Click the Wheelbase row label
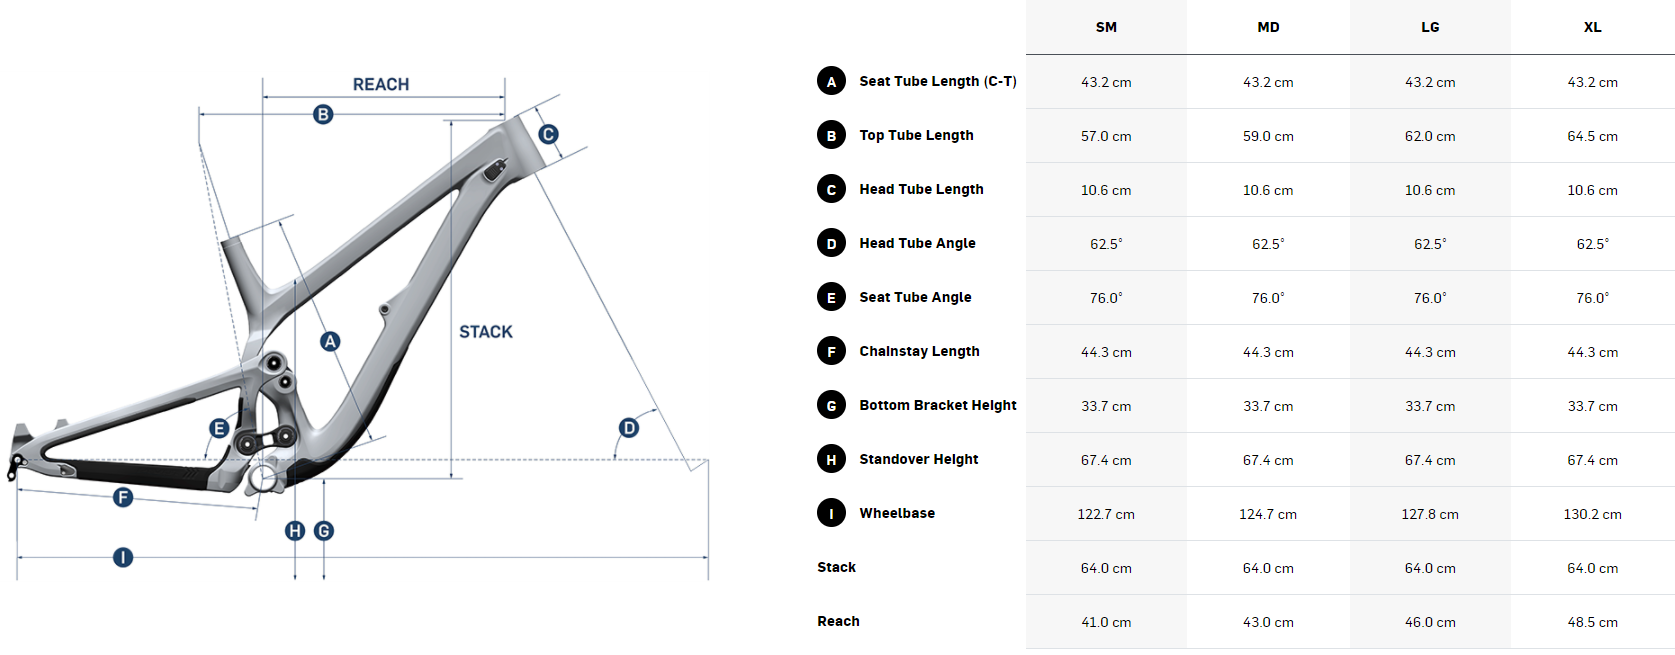Viewport: 1675px width, 655px height. [897, 513]
